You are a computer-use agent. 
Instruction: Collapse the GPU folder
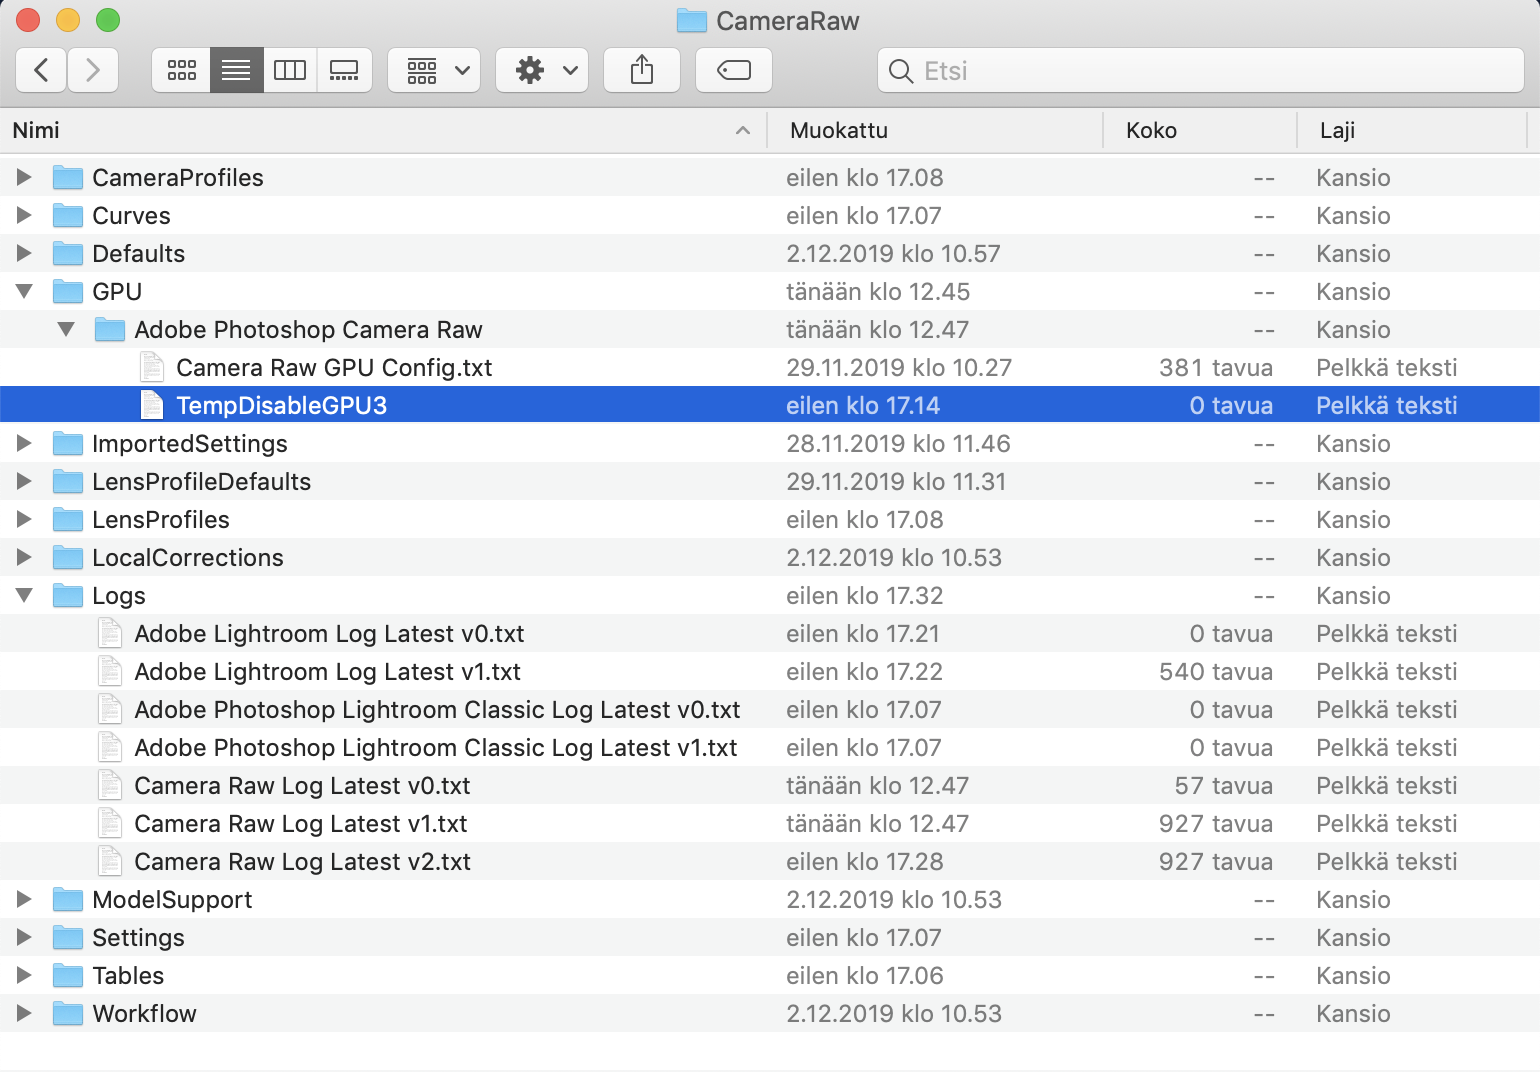coord(24,291)
